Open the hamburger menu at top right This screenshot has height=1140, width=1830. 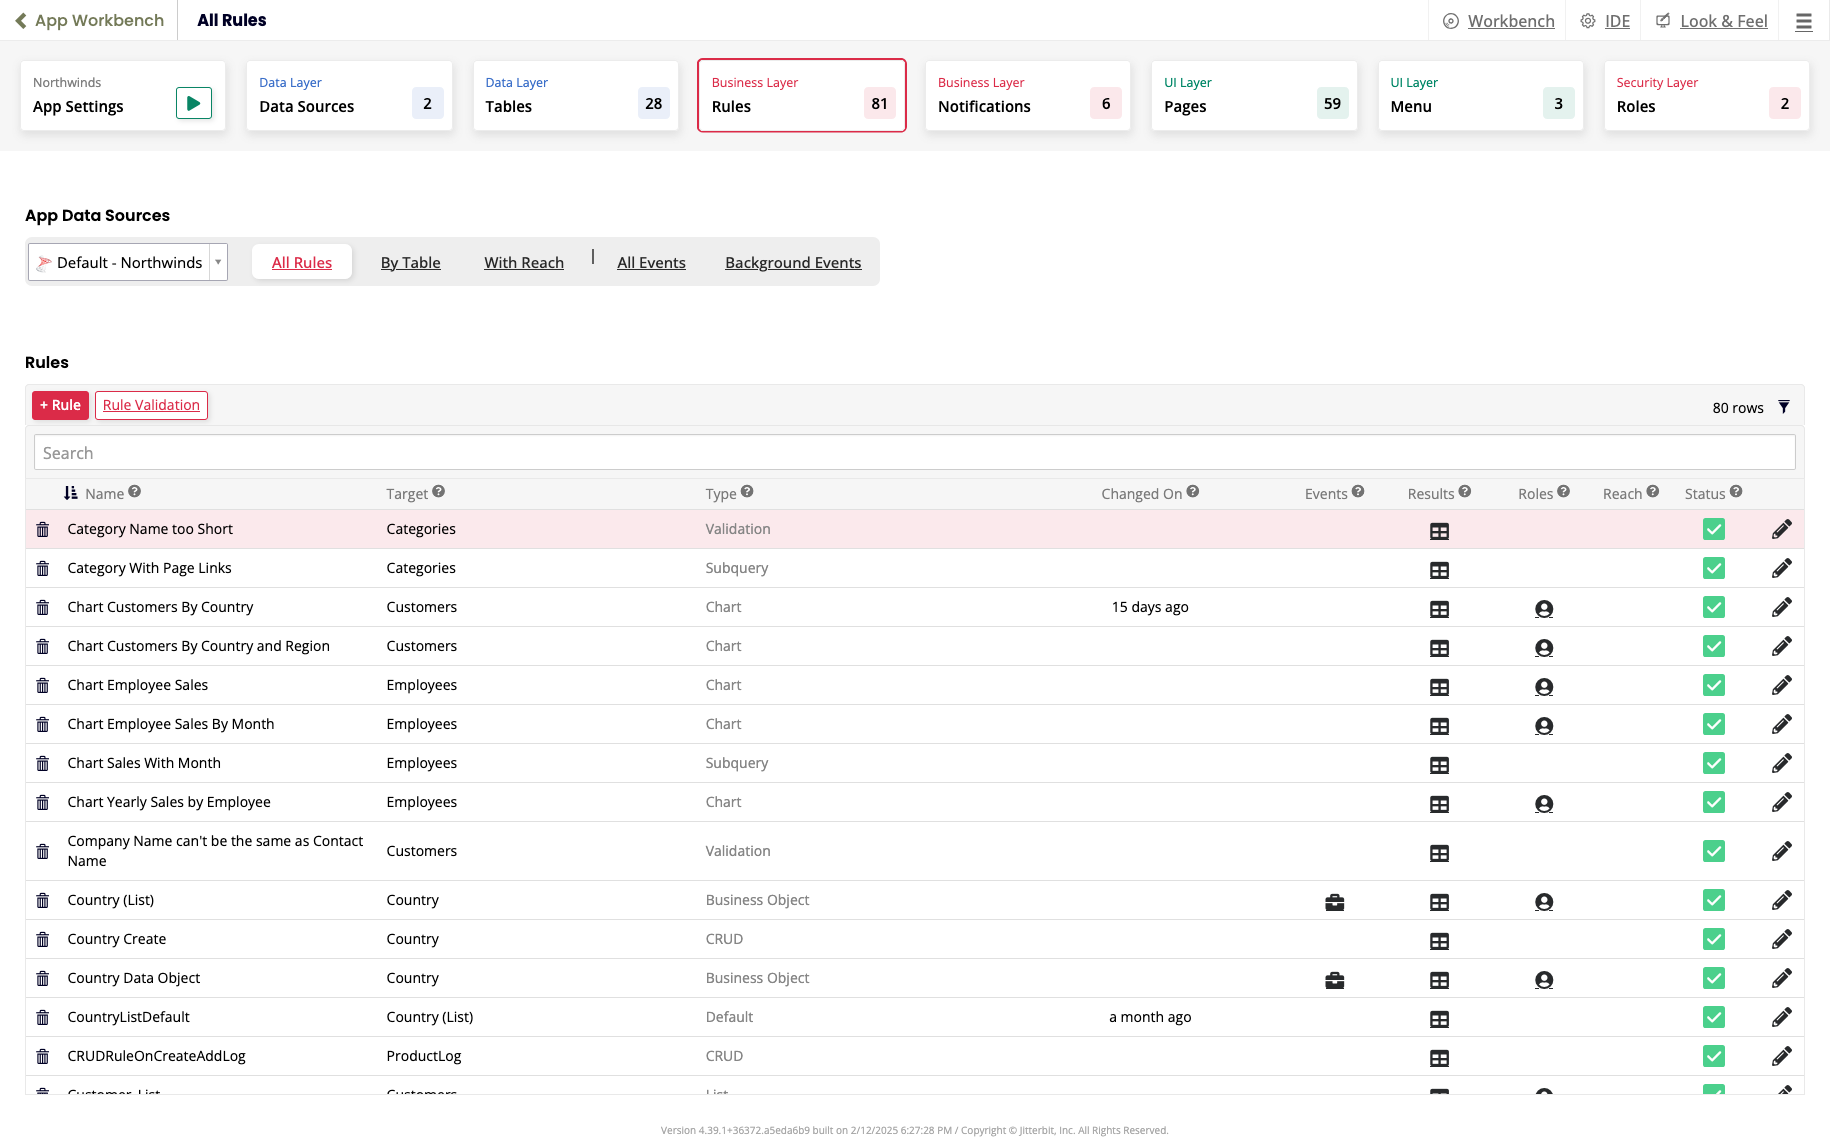pyautogui.click(x=1803, y=21)
